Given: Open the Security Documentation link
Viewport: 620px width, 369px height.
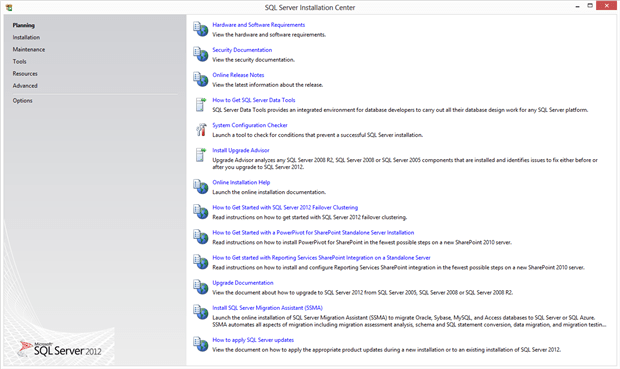Looking at the screenshot, I should 242,50.
